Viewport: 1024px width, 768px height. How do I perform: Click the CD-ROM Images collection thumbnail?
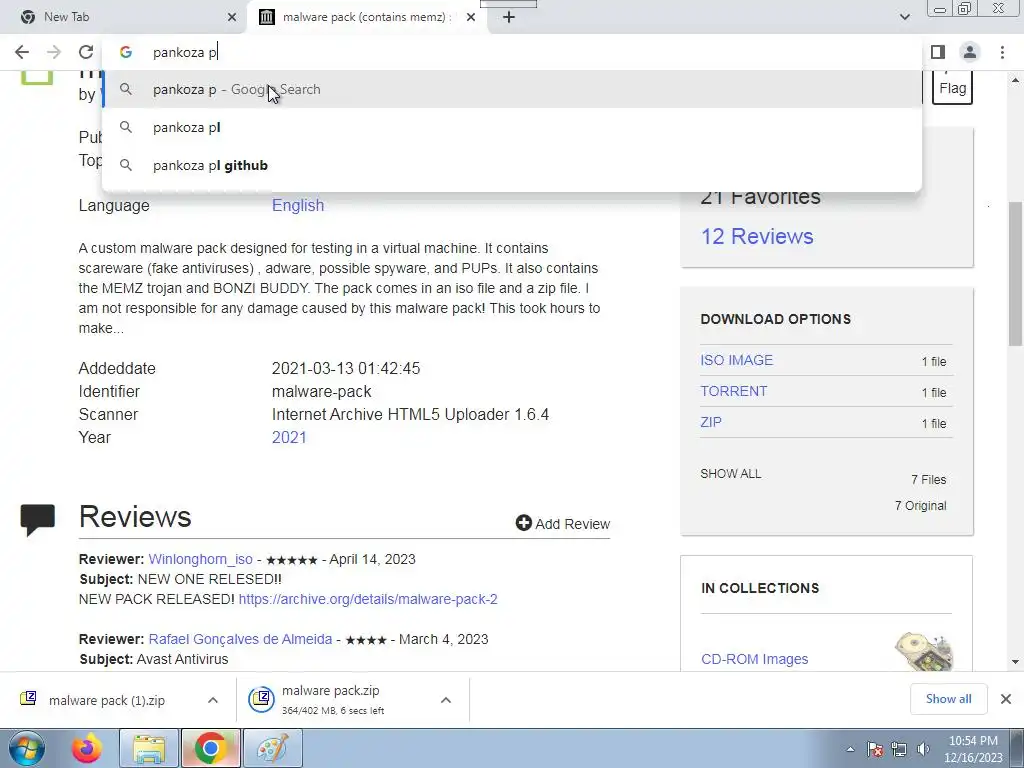(x=923, y=651)
